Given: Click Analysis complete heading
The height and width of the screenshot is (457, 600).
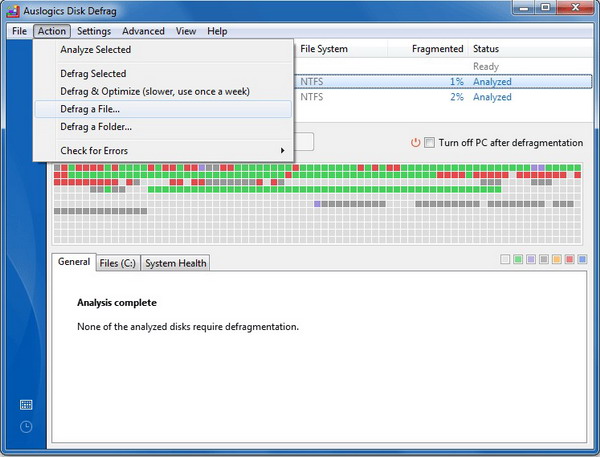Looking at the screenshot, I should click(117, 303).
